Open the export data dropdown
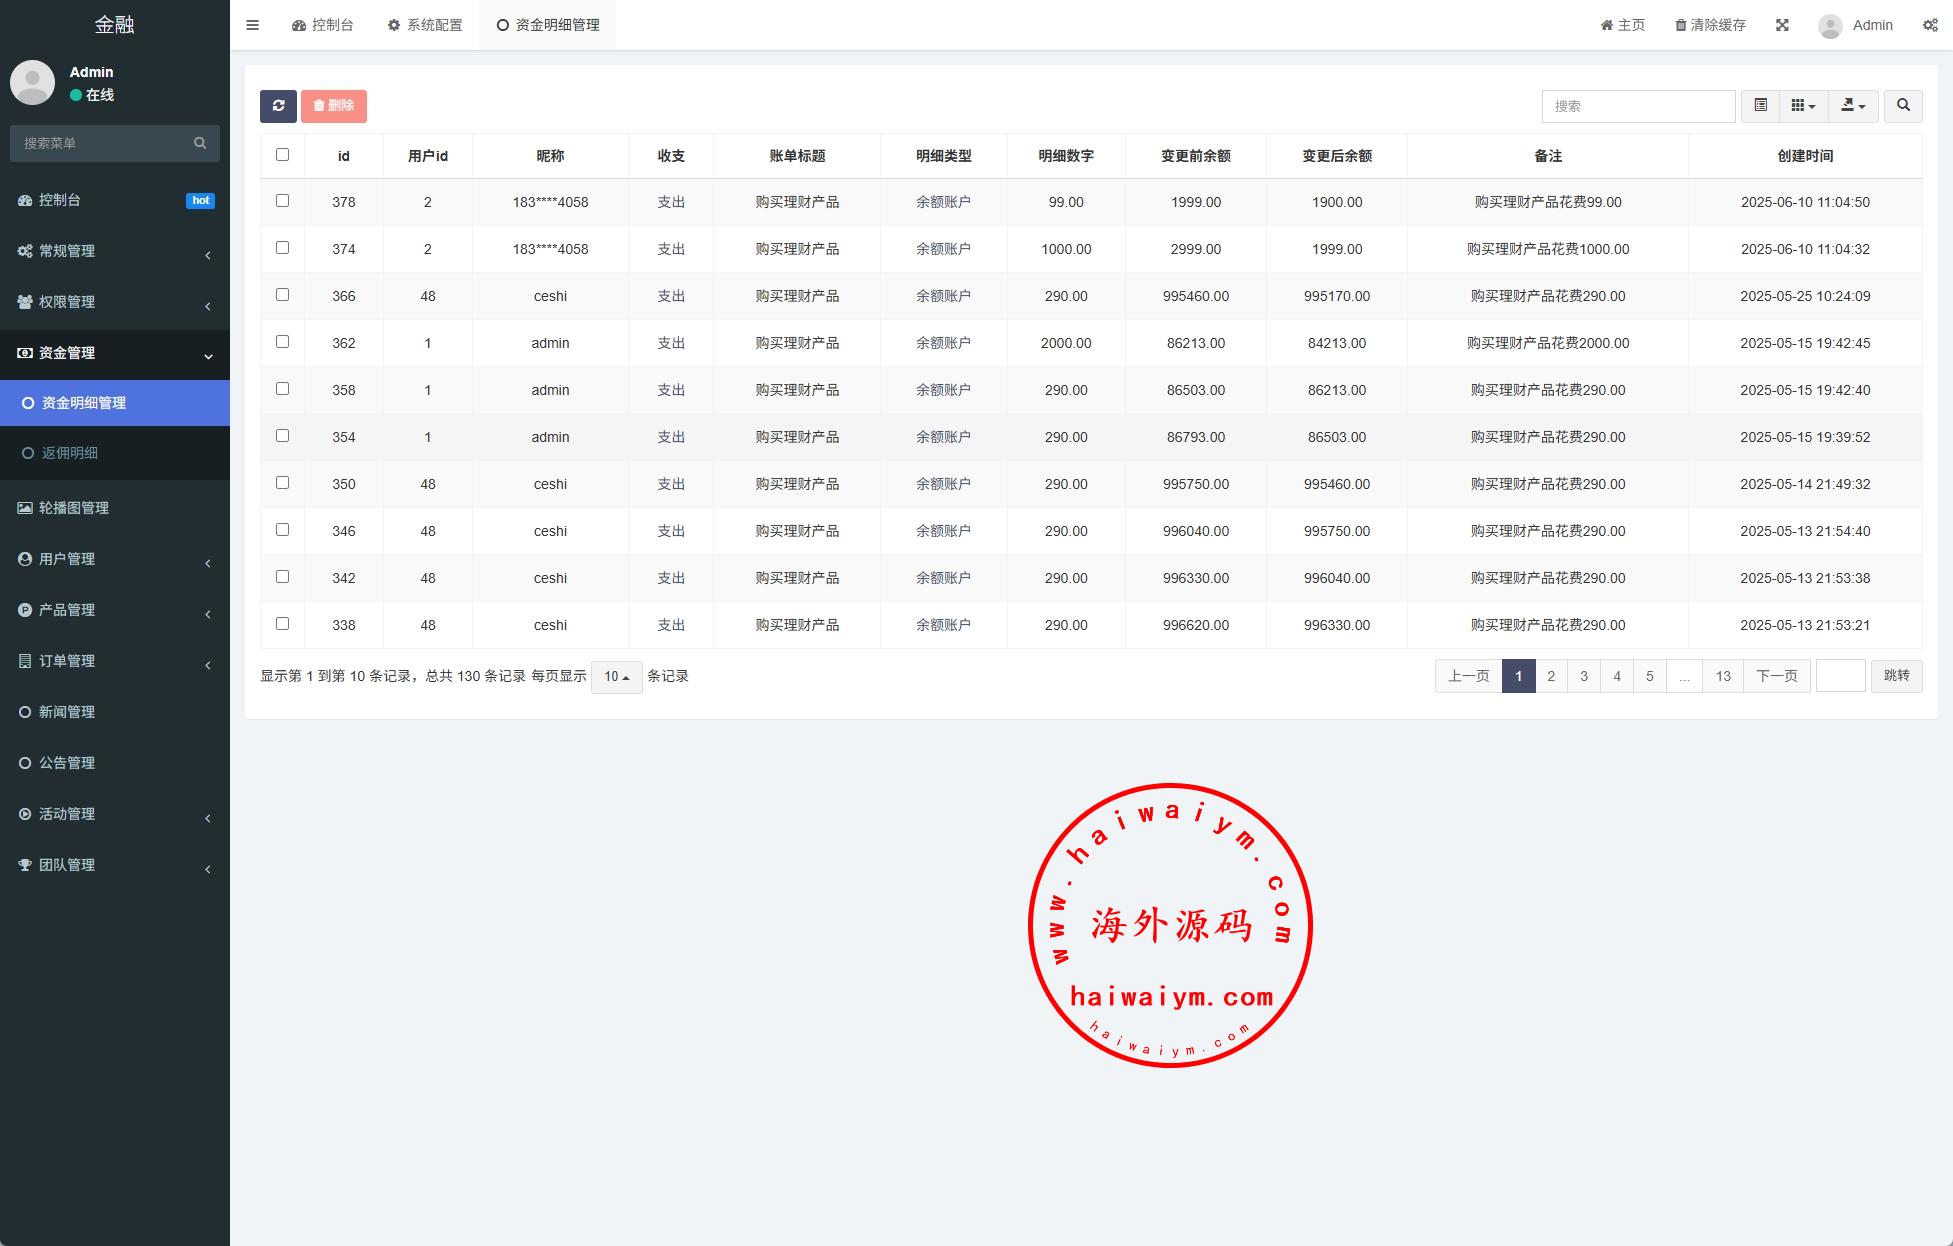The width and height of the screenshot is (1953, 1246). (1853, 106)
